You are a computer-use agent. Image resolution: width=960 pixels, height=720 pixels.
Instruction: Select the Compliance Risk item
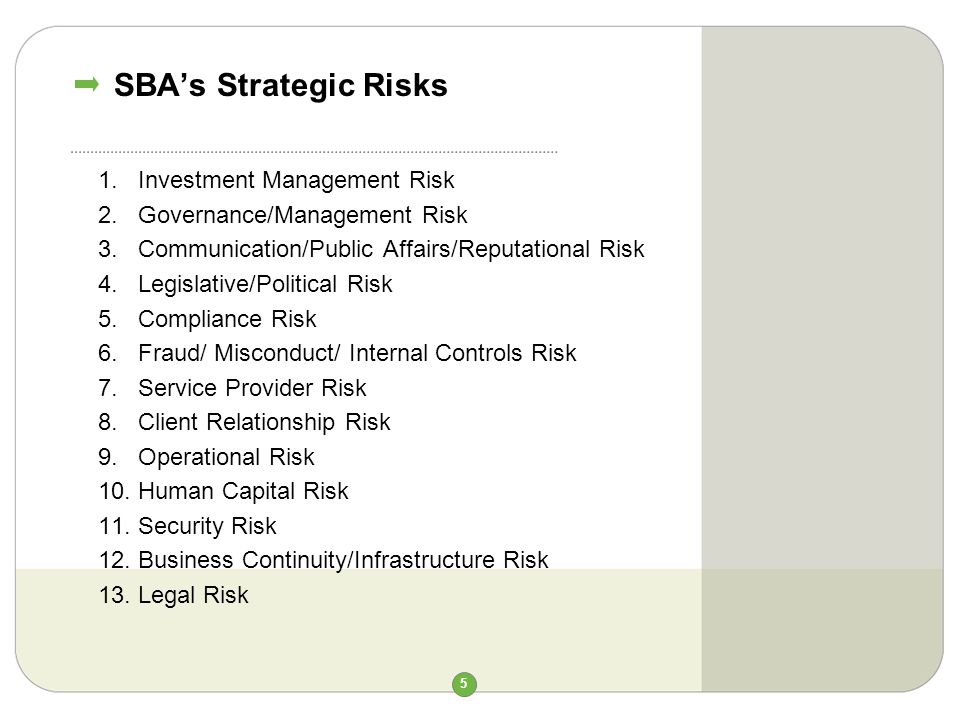(227, 319)
